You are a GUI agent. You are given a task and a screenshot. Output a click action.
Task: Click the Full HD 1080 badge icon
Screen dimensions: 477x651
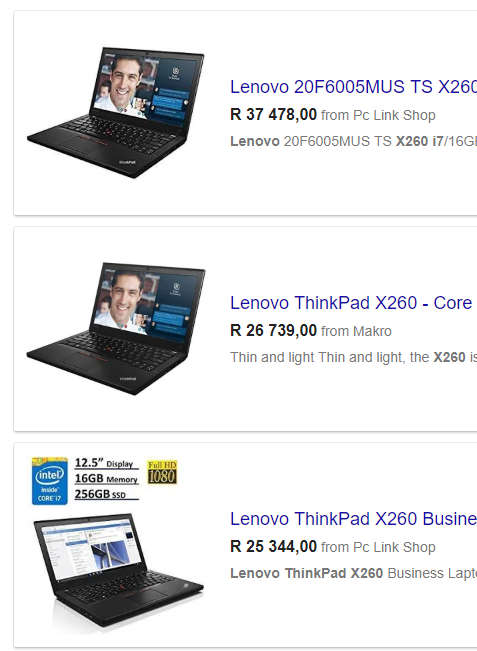162,472
